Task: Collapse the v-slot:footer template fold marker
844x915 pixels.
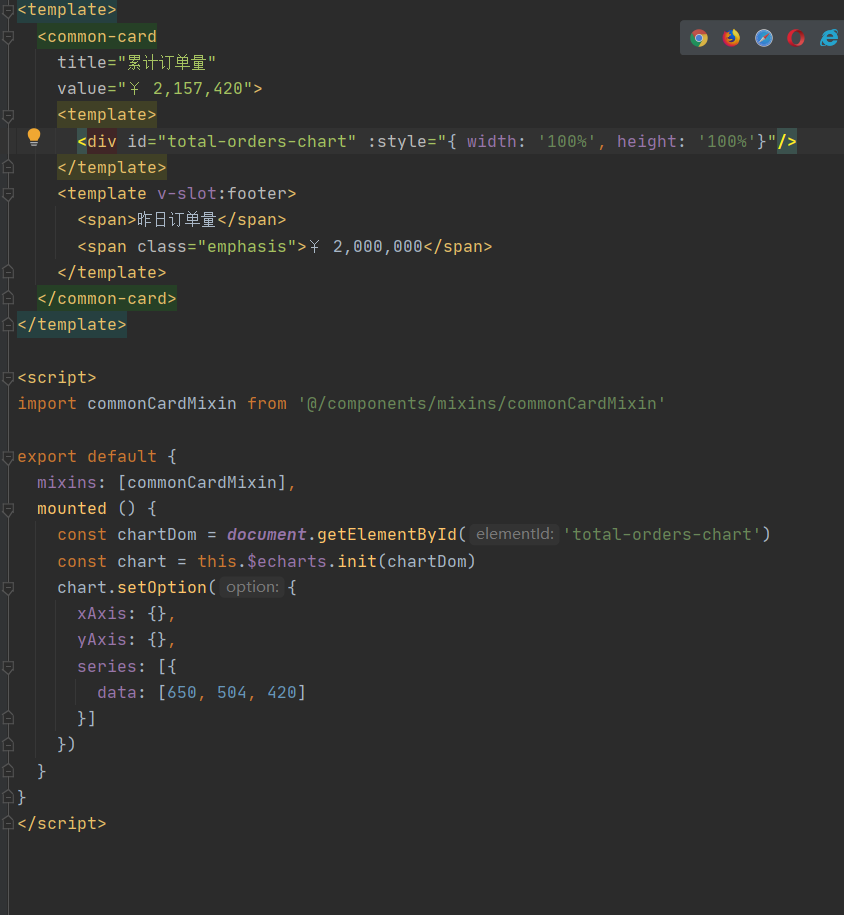Action: coord(8,194)
